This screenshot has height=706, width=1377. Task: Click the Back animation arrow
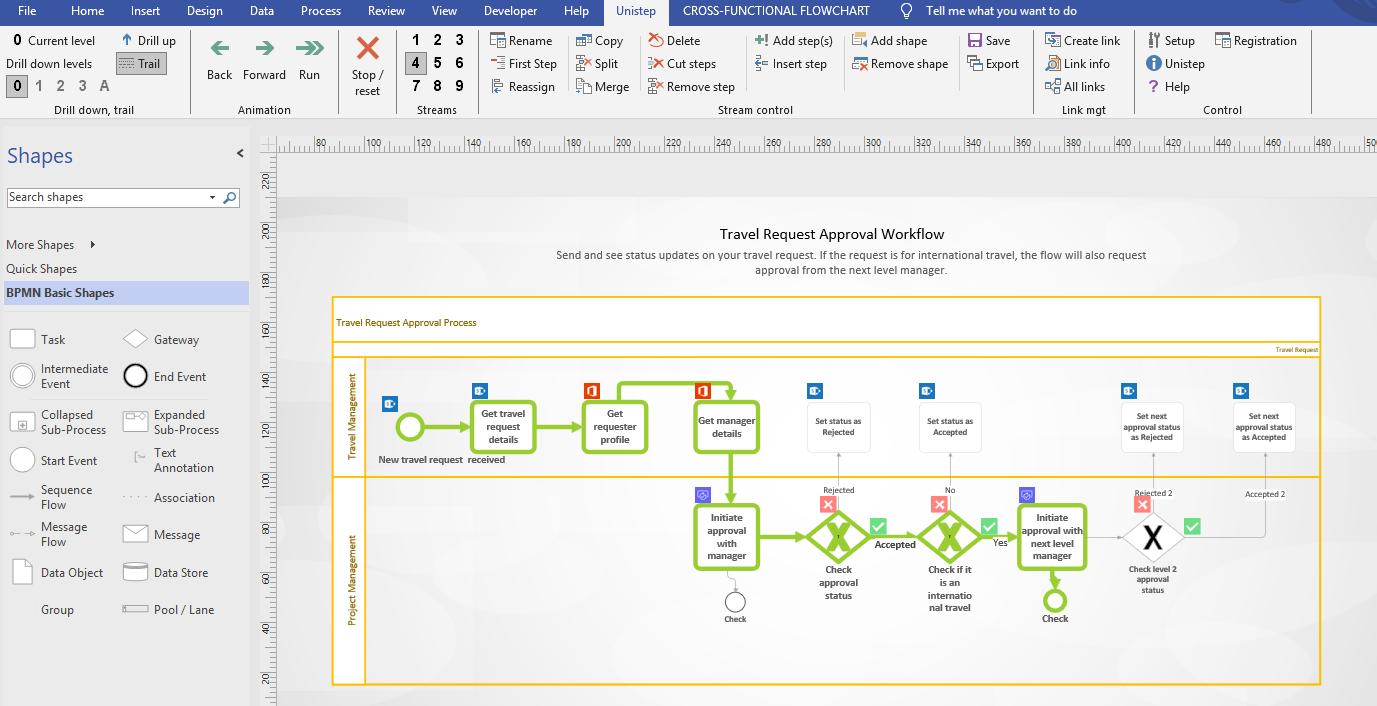coord(219,49)
